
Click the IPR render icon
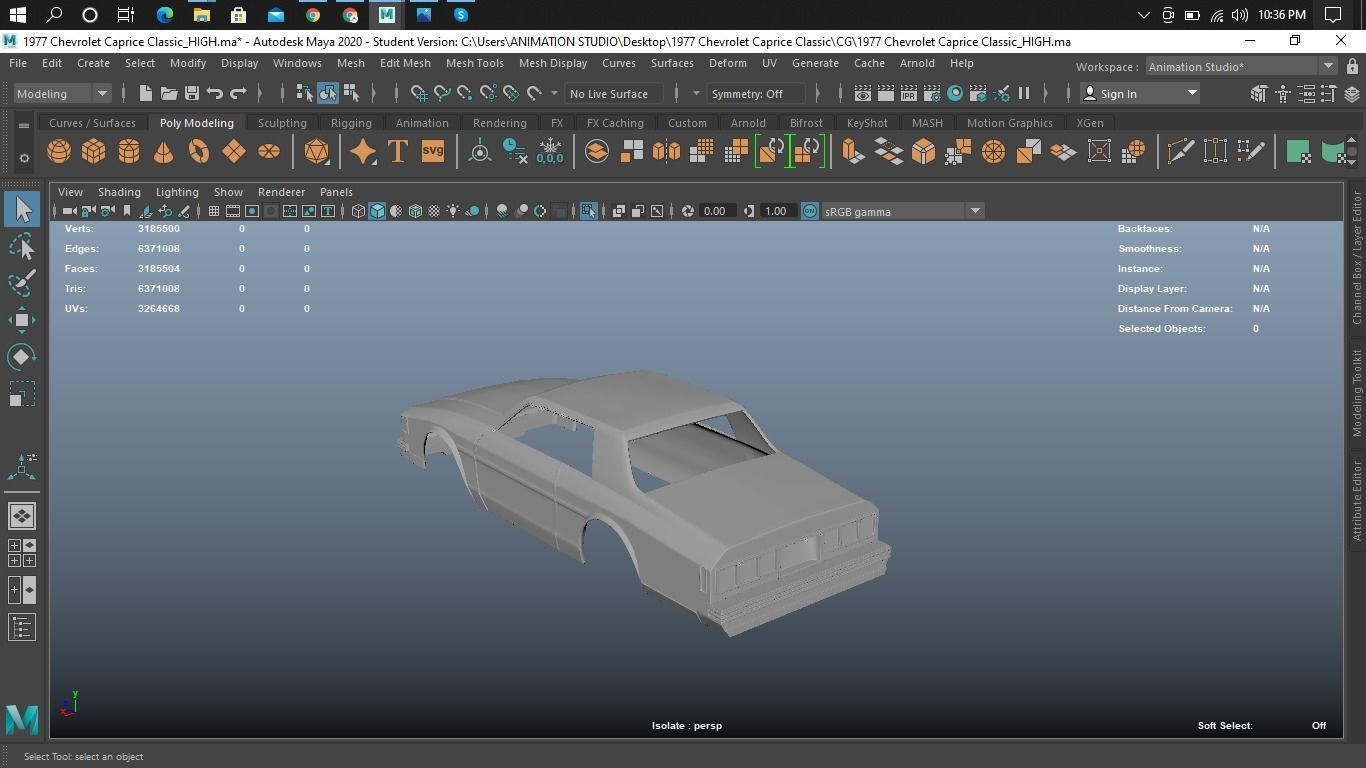pyautogui.click(x=909, y=93)
